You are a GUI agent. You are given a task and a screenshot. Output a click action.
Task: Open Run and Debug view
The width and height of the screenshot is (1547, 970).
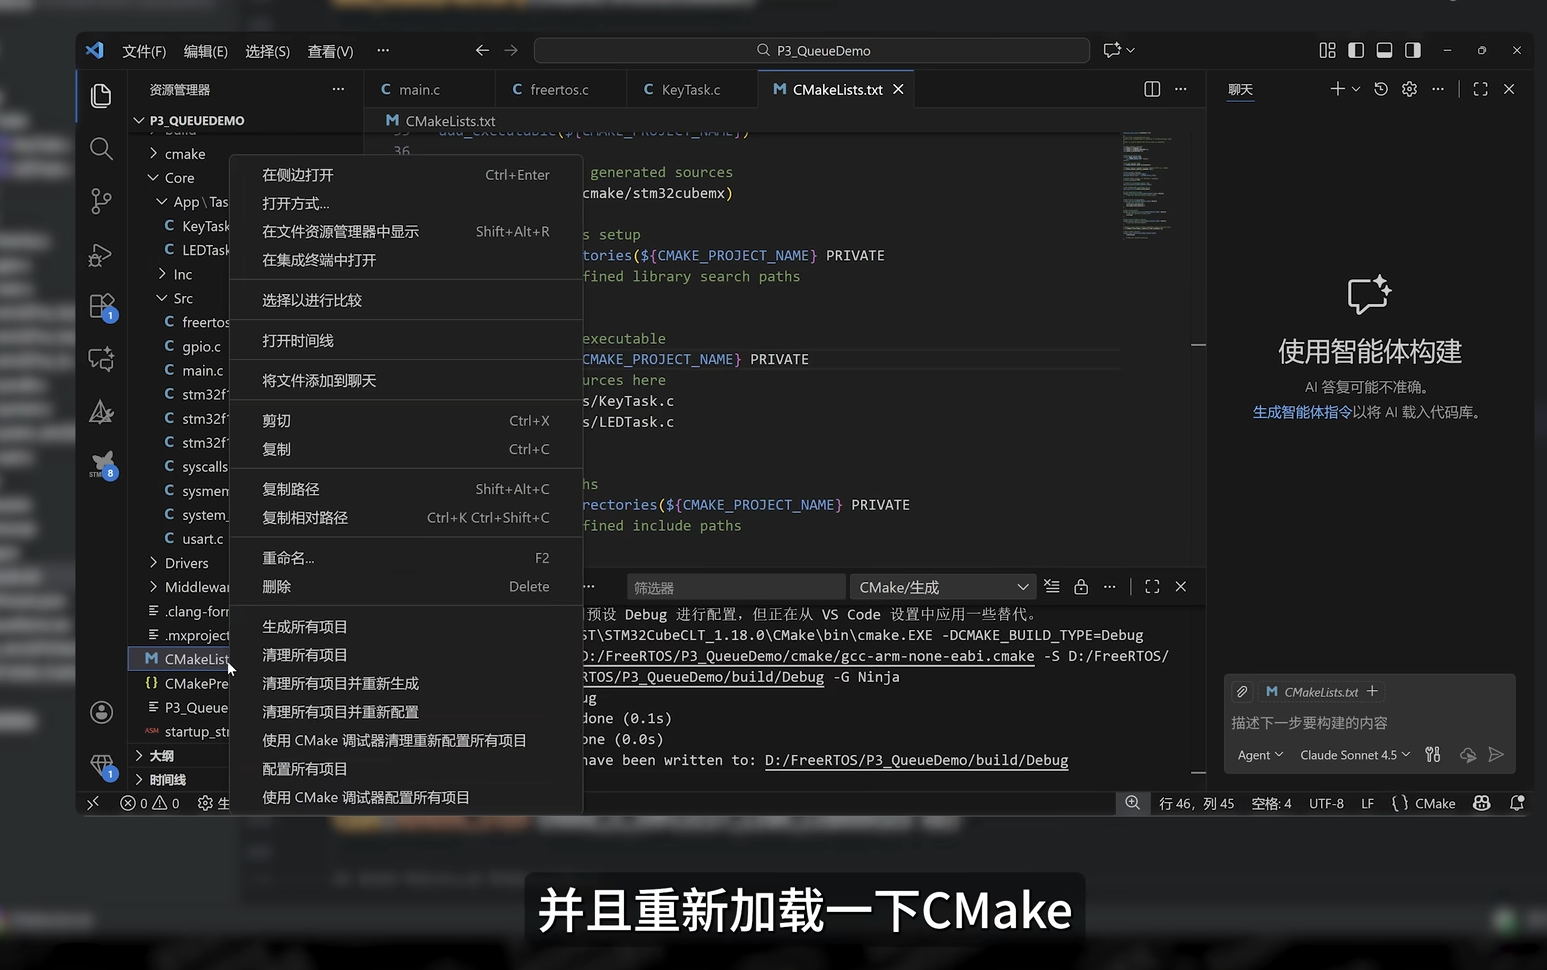point(101,254)
